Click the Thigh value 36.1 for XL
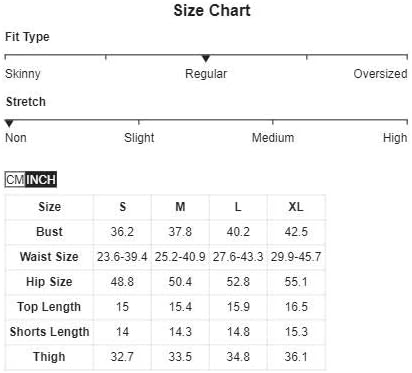 pyautogui.click(x=296, y=357)
